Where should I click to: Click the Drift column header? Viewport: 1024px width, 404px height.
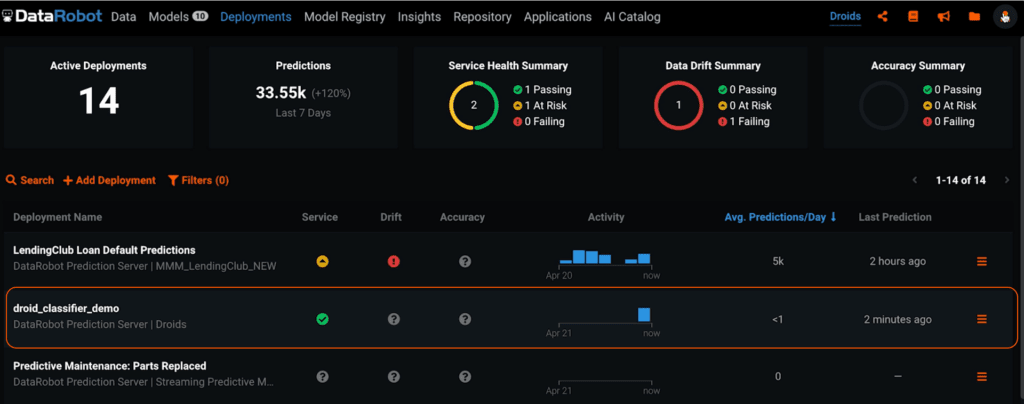[x=391, y=217]
